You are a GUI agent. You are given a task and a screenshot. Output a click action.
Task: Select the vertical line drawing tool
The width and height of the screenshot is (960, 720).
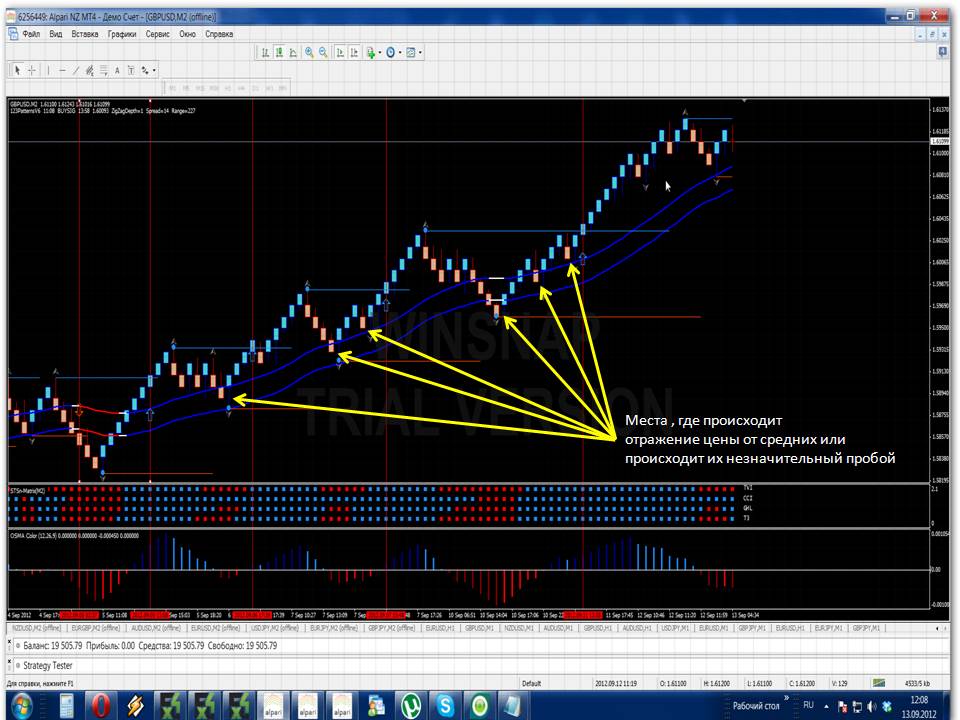48,70
